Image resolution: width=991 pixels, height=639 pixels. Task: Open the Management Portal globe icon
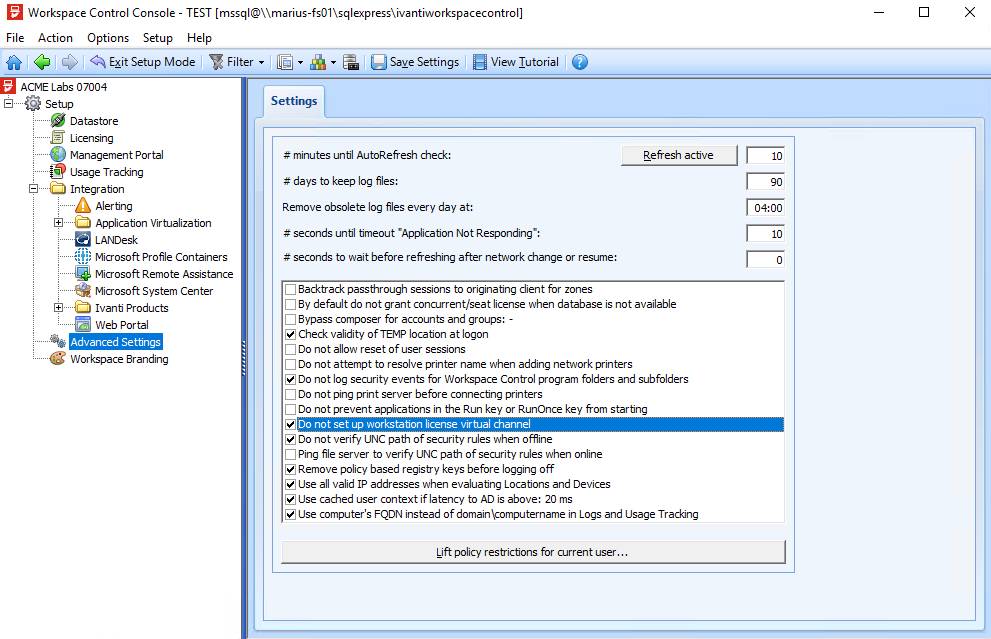point(58,154)
